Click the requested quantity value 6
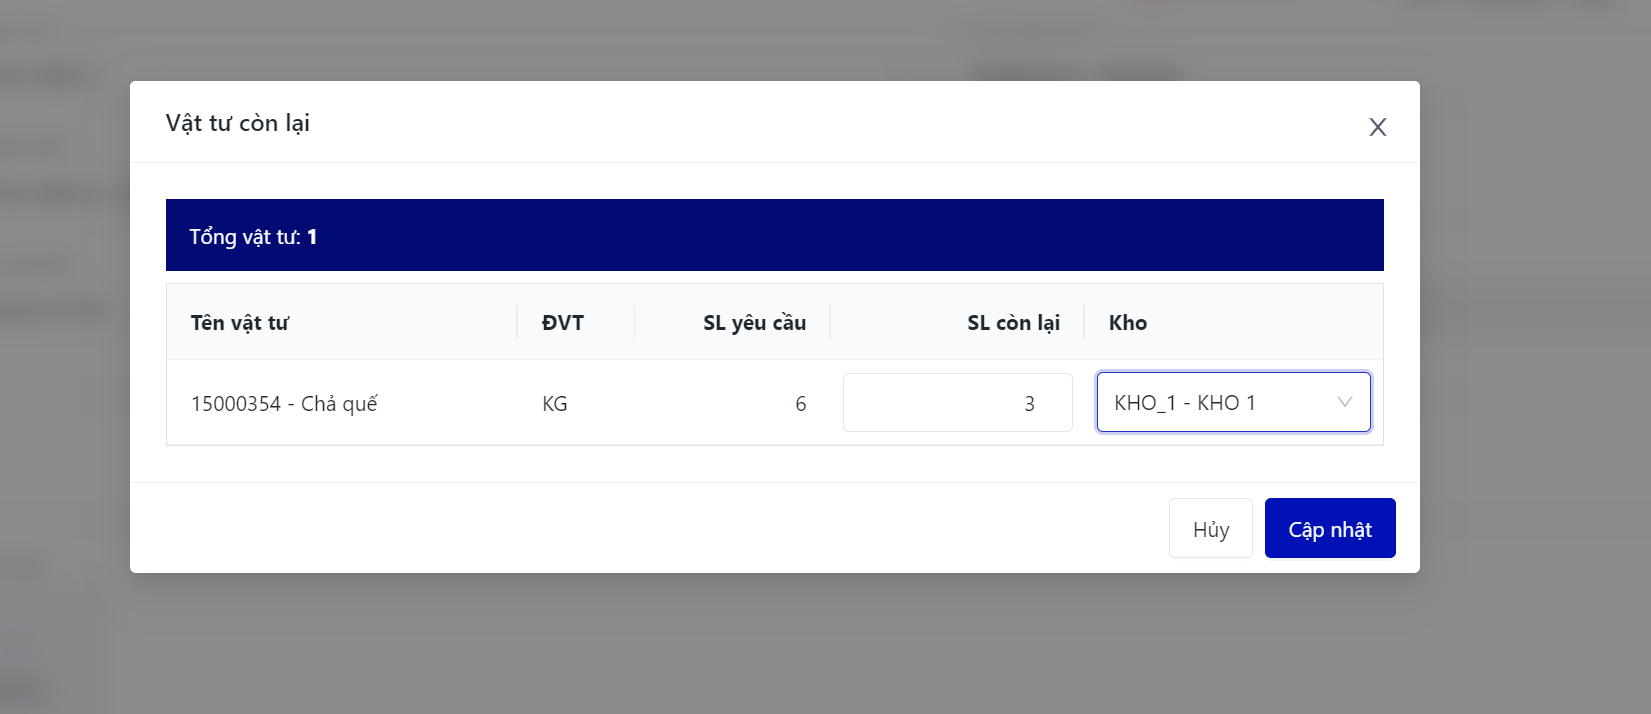The width and height of the screenshot is (1651, 714). click(x=800, y=404)
